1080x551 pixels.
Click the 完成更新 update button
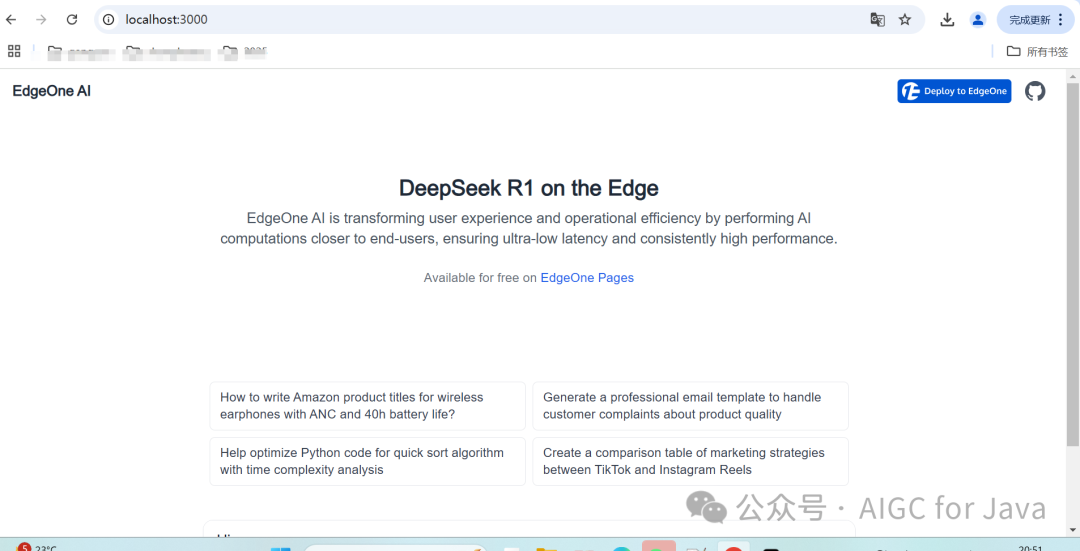point(1030,20)
